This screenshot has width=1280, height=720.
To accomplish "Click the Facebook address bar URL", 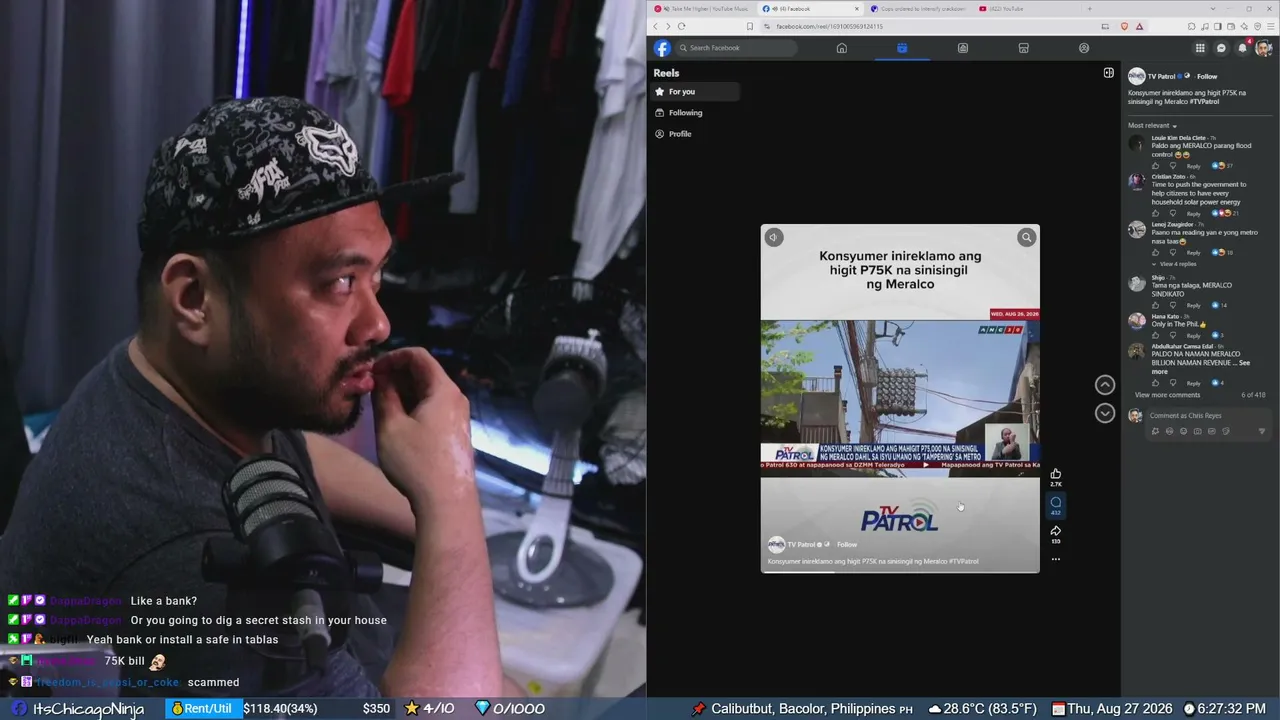I will (x=829, y=26).
